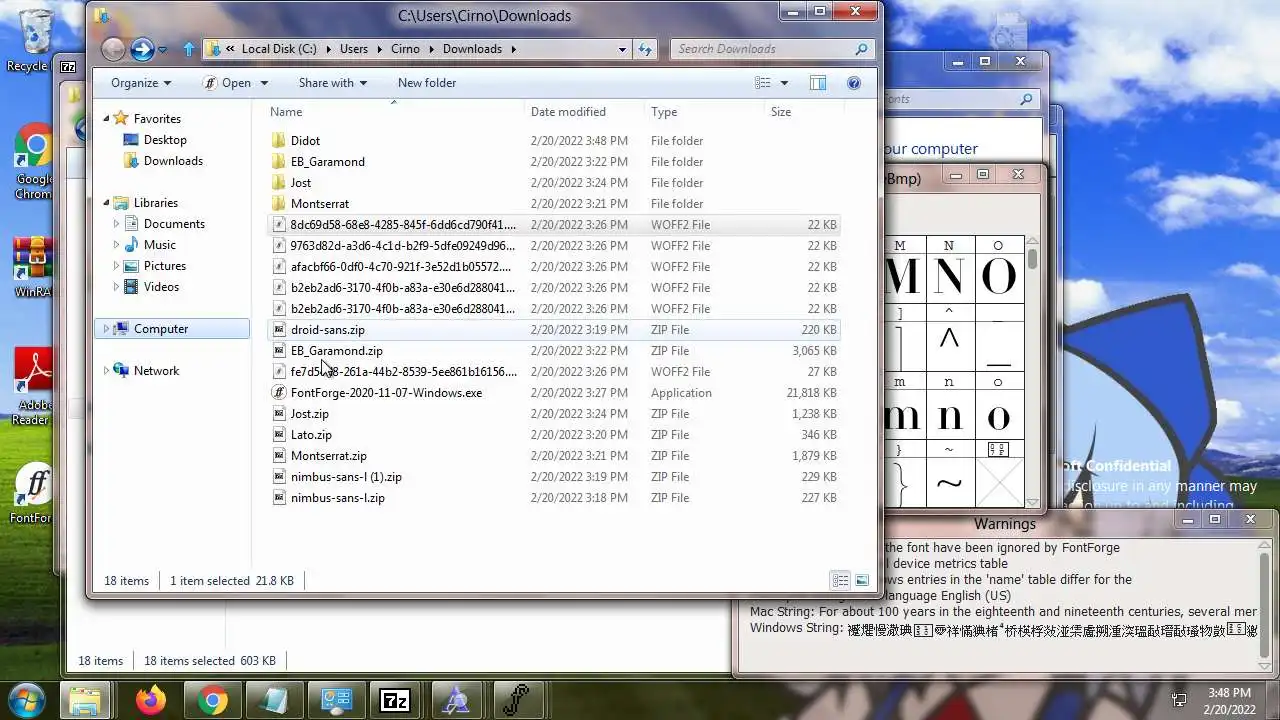
Task: Expand the Documents library node
Action: coord(117,224)
